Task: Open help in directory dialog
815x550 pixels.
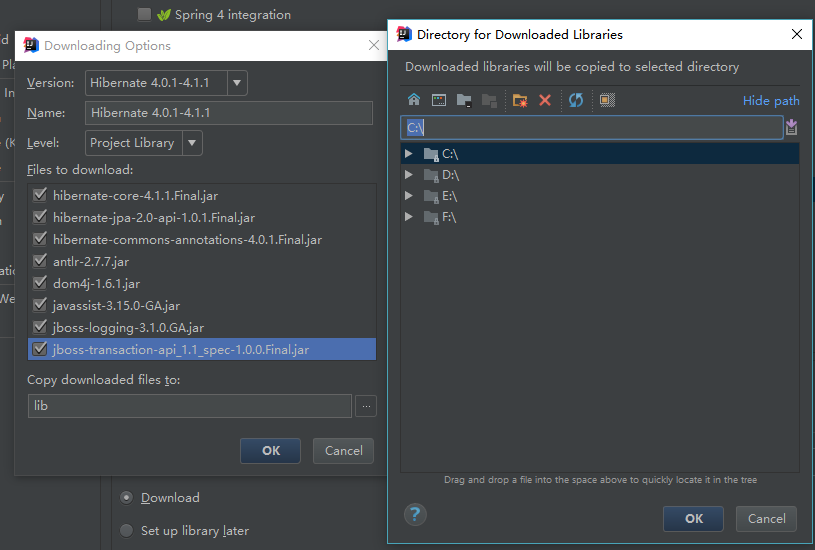Action: click(415, 515)
